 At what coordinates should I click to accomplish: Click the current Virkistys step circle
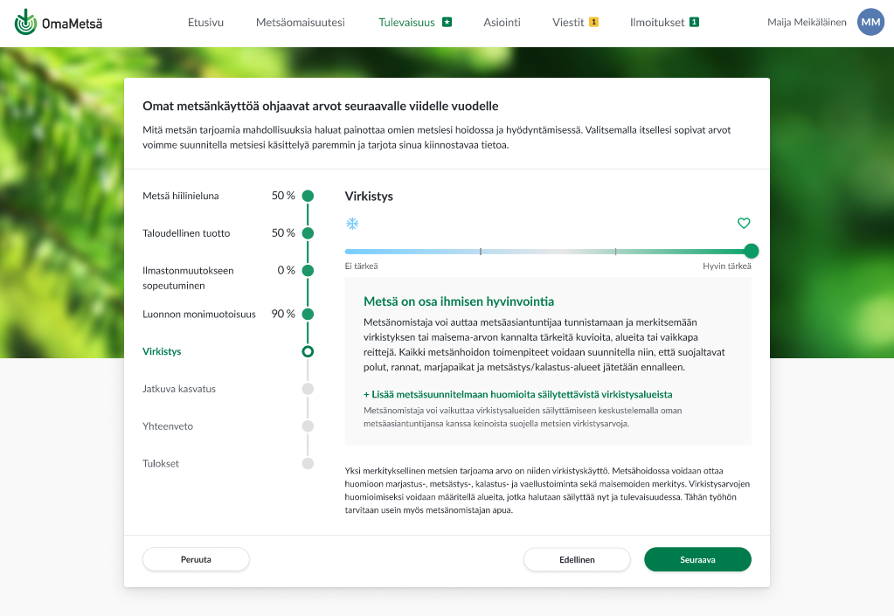308,351
